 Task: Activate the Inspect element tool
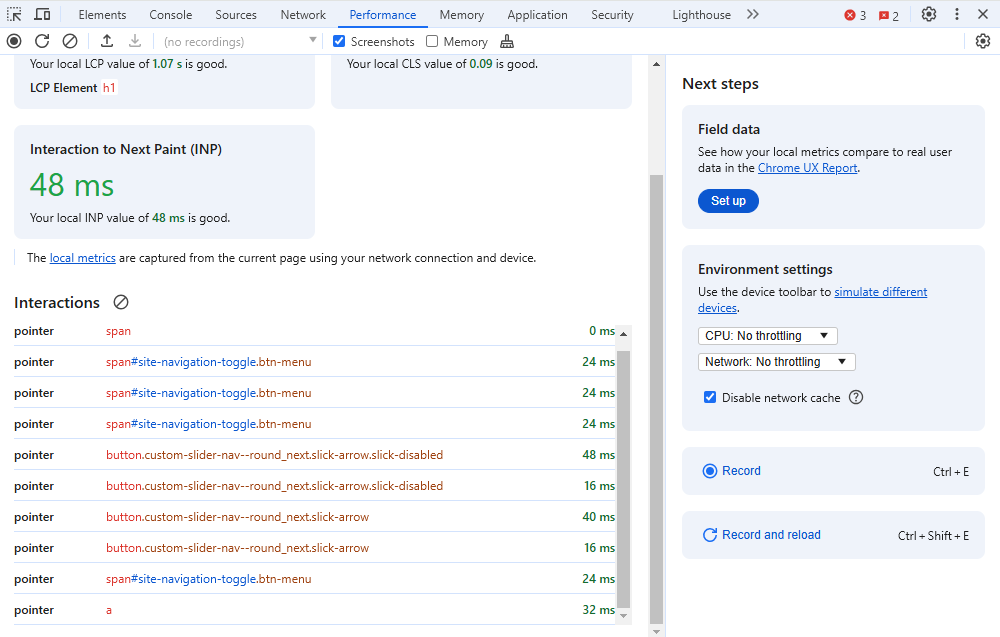point(14,14)
